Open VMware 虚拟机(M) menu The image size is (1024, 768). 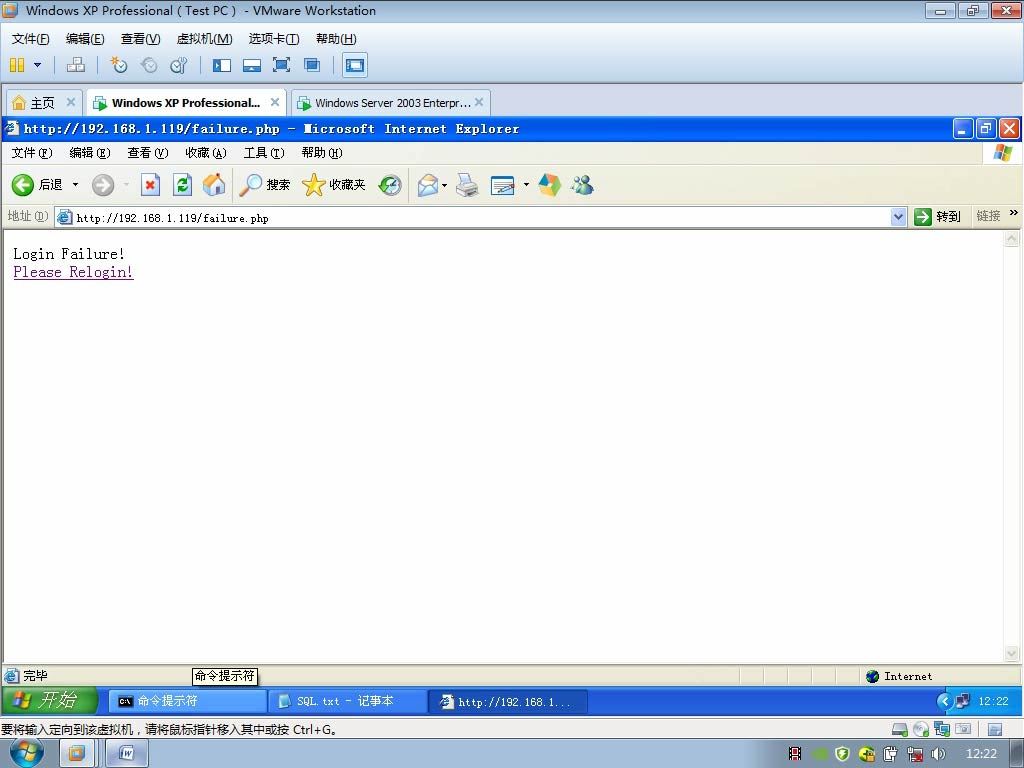[x=204, y=39]
